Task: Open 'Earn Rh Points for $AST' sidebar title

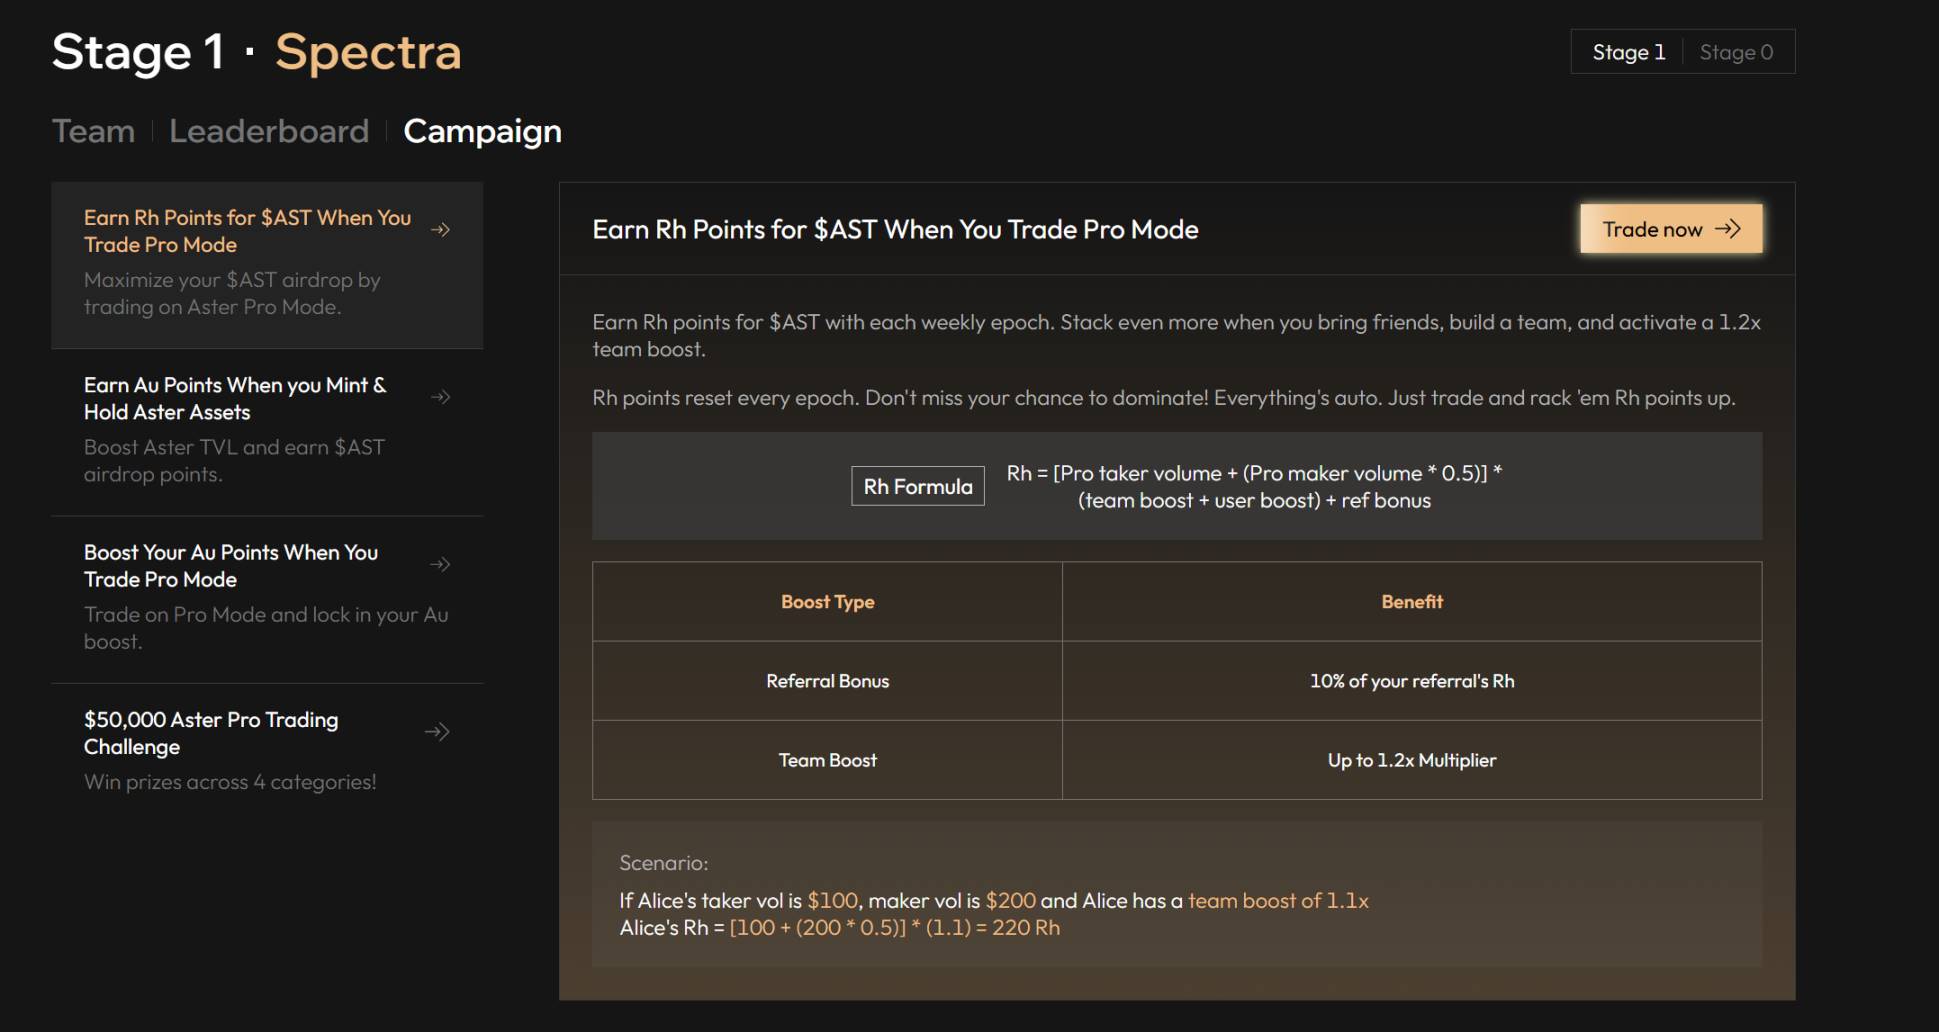Action: [247, 231]
